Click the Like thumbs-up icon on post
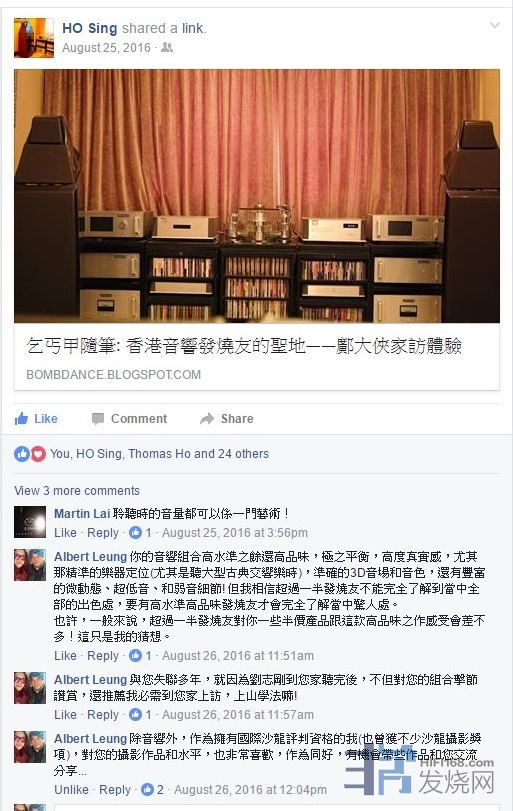The image size is (513, 811). point(21,418)
